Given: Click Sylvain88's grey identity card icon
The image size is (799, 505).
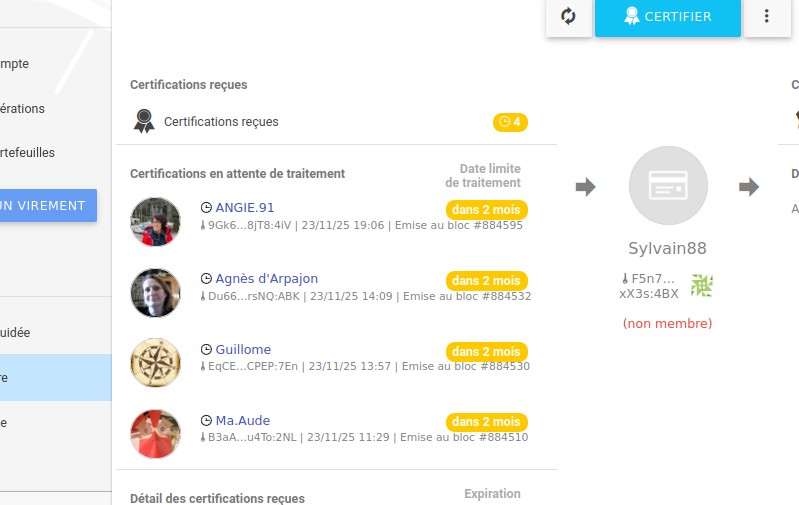Looking at the screenshot, I should (x=668, y=185).
